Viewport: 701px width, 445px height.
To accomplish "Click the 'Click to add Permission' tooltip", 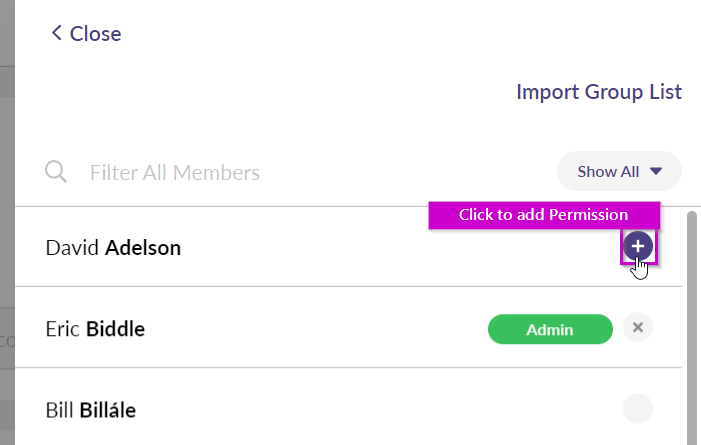I will pos(543,215).
